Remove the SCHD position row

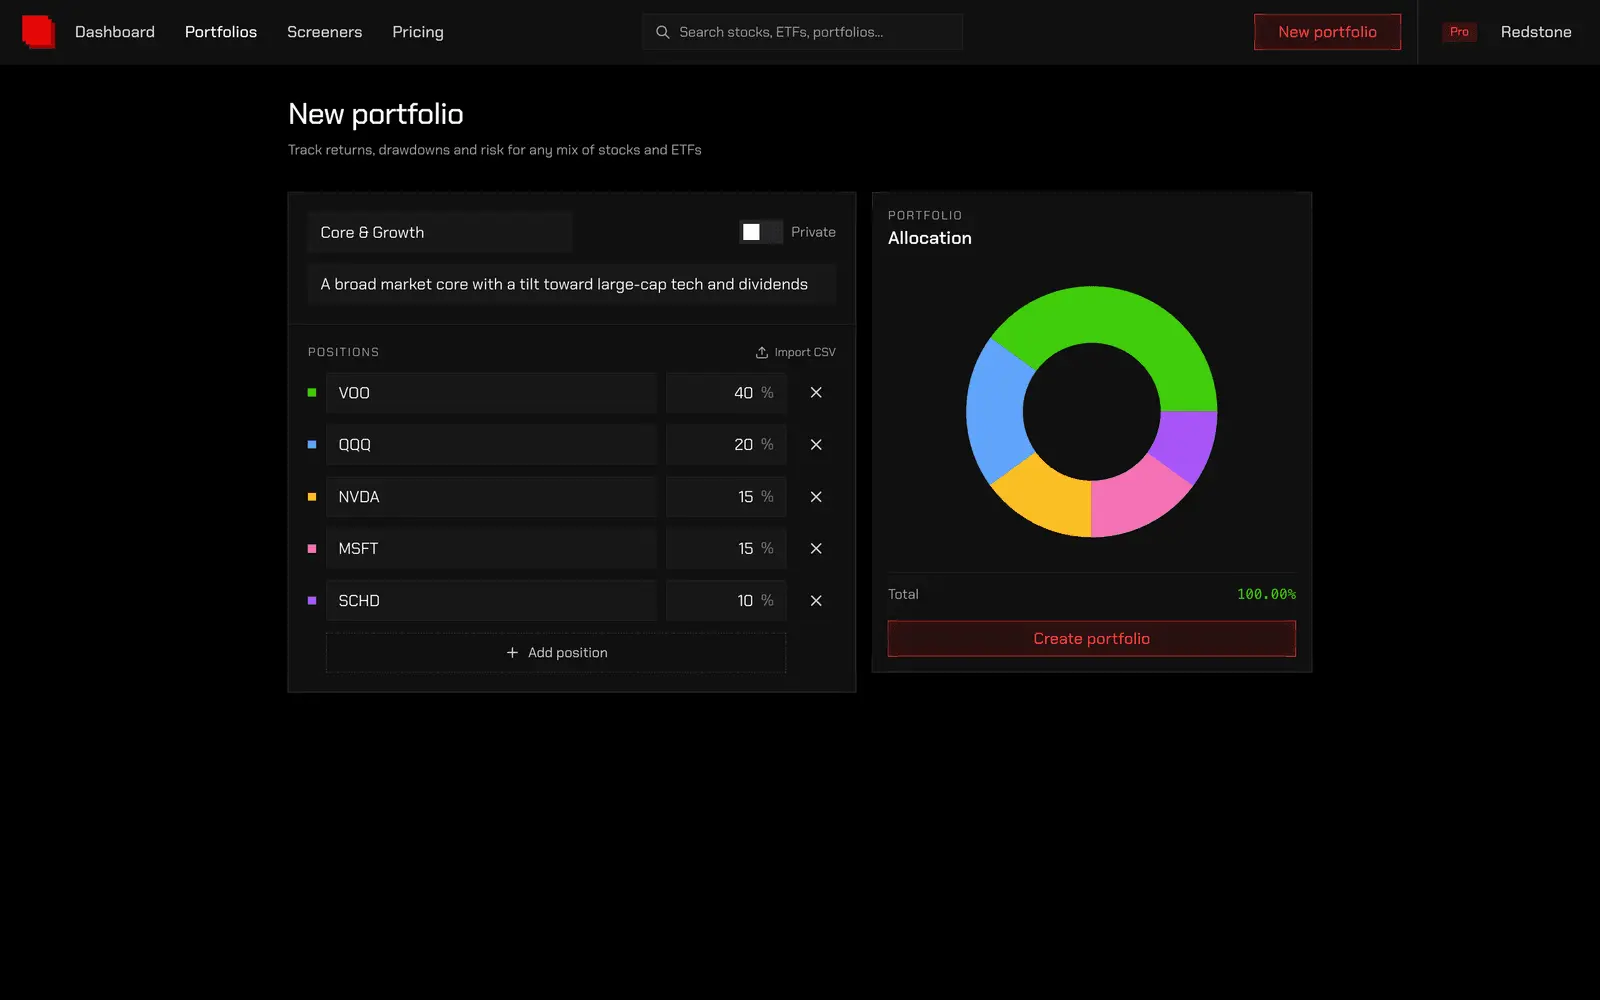click(816, 601)
